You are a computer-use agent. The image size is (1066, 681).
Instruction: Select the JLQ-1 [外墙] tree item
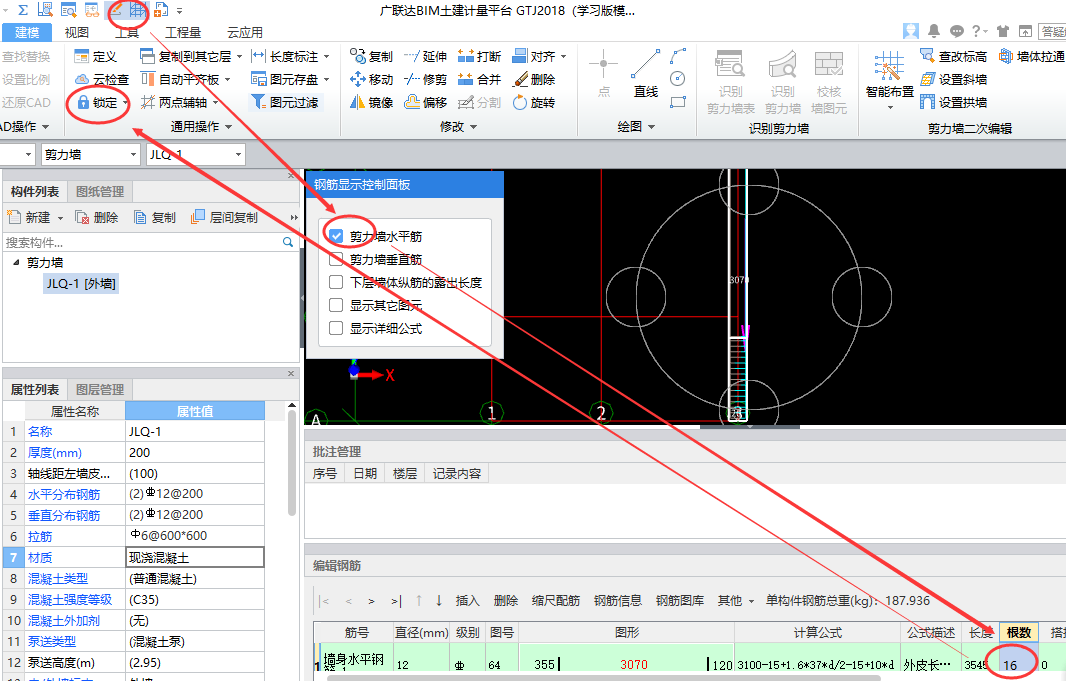click(x=81, y=283)
